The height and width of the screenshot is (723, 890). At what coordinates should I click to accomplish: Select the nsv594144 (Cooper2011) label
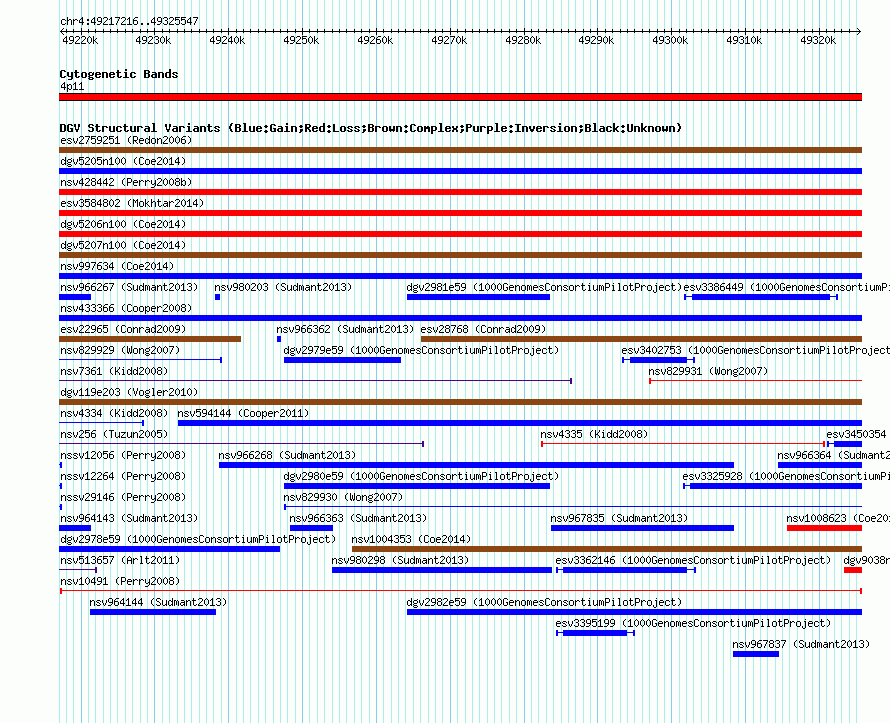(243, 413)
